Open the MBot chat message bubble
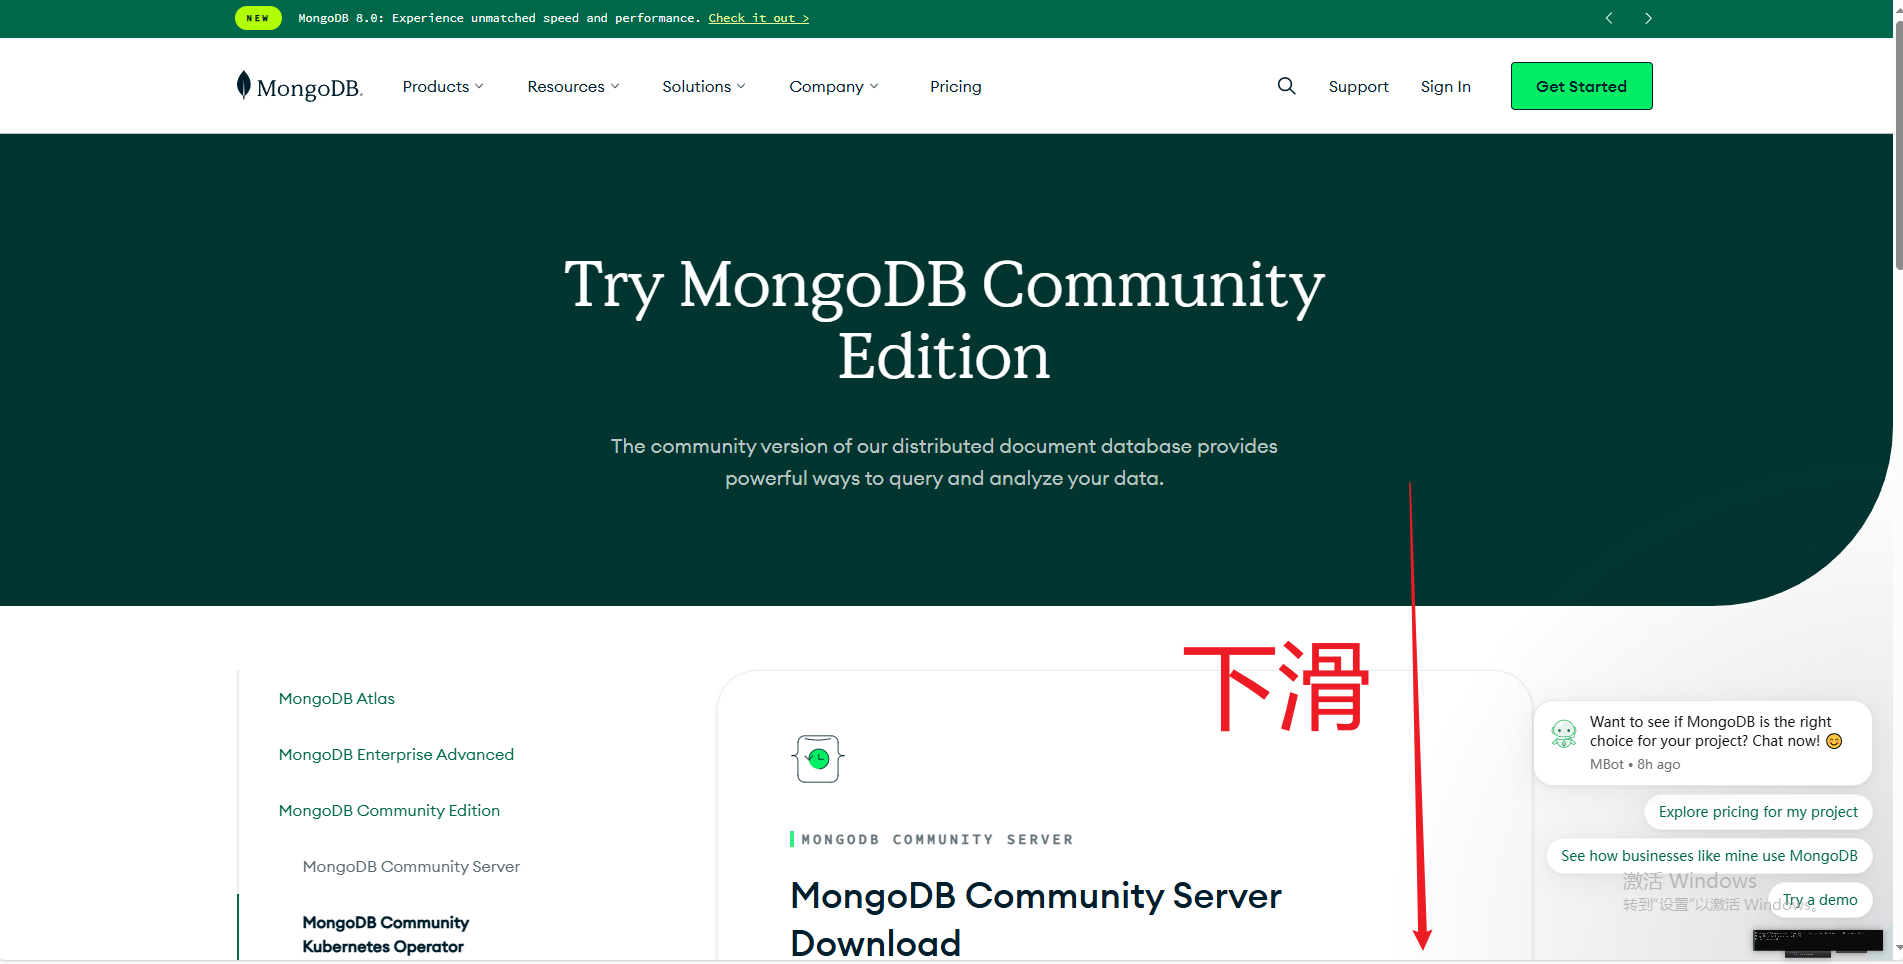The height and width of the screenshot is (964, 1903). pyautogui.click(x=1702, y=742)
